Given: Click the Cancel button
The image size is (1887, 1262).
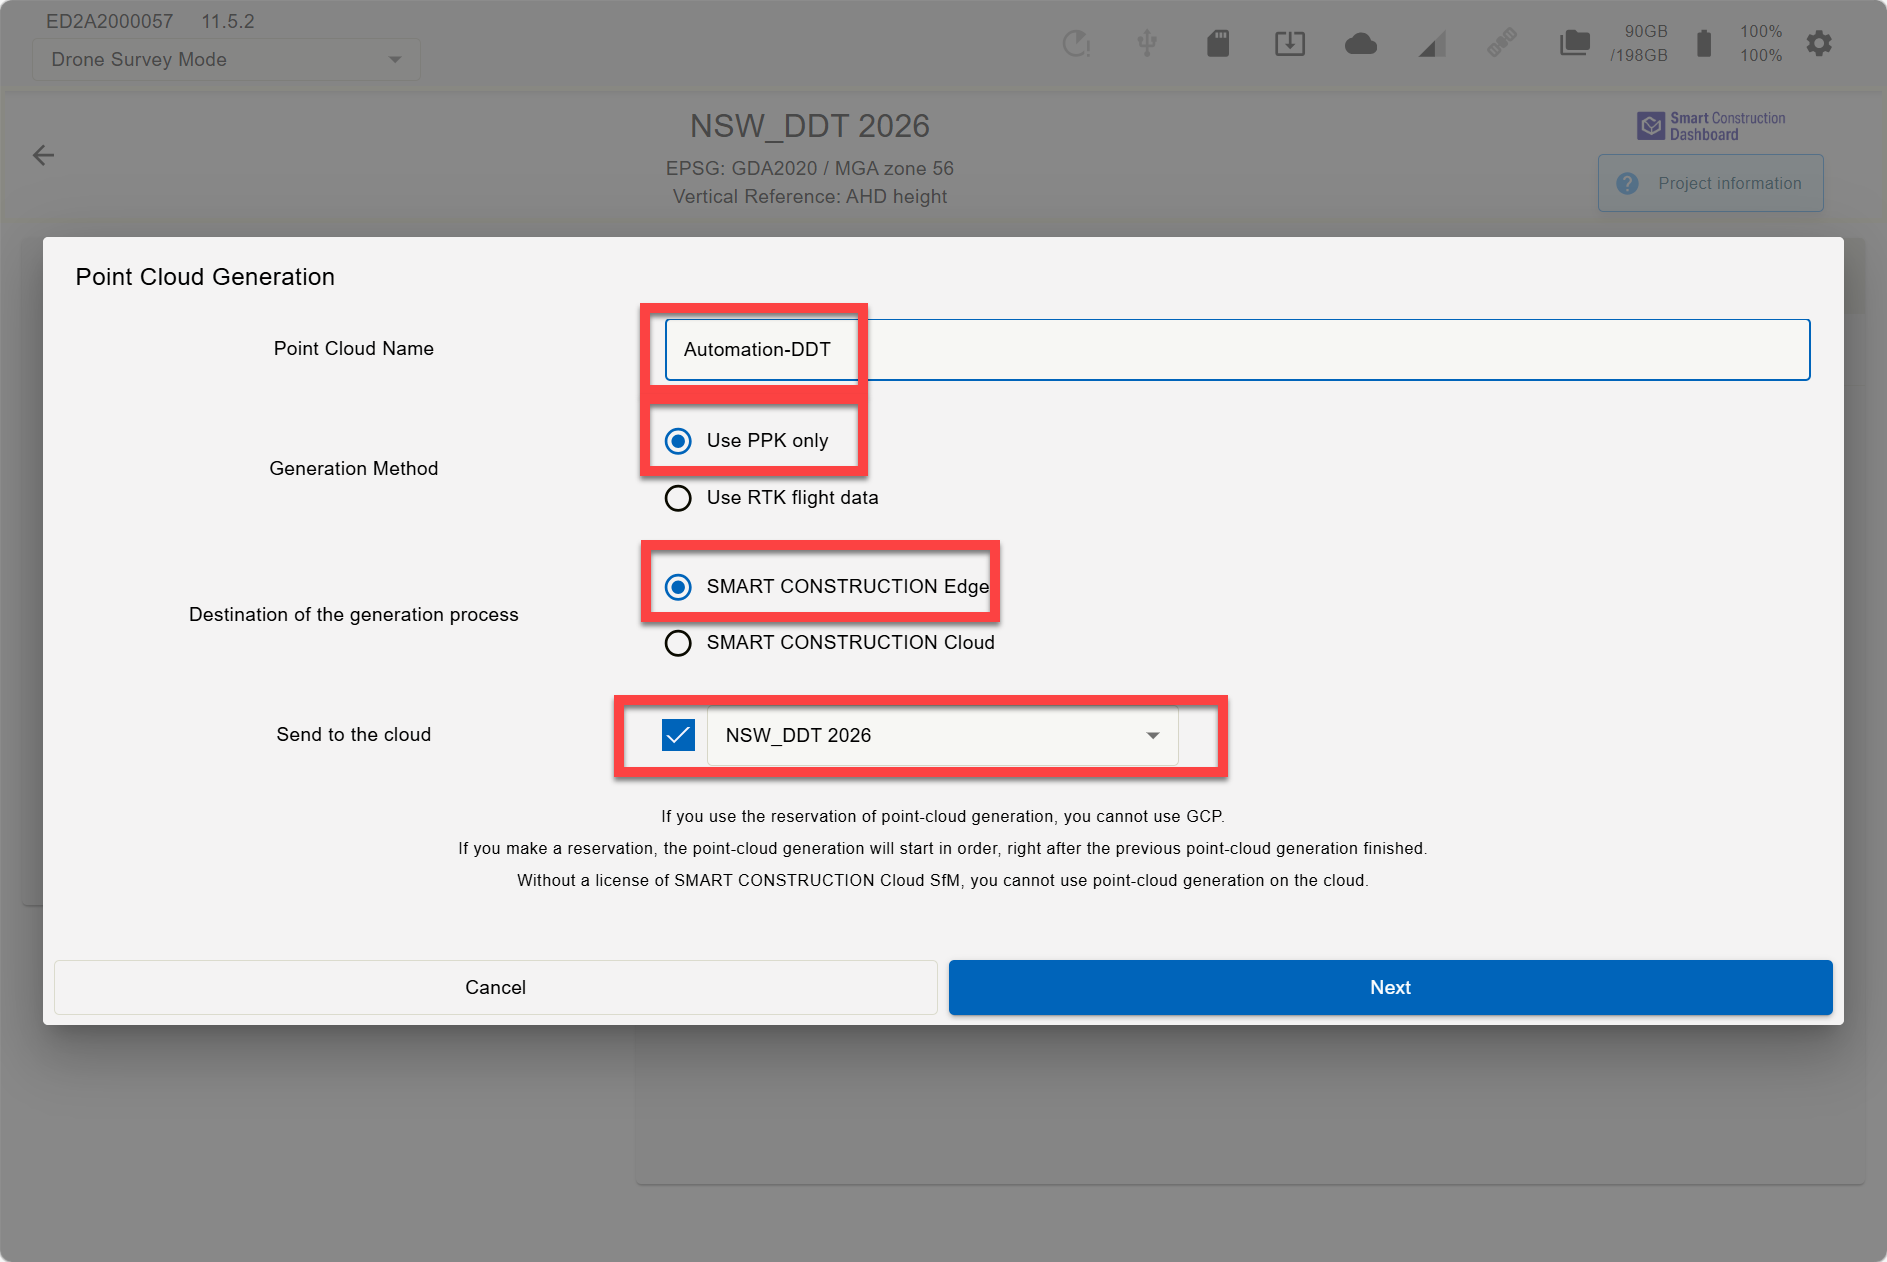Looking at the screenshot, I should (495, 988).
